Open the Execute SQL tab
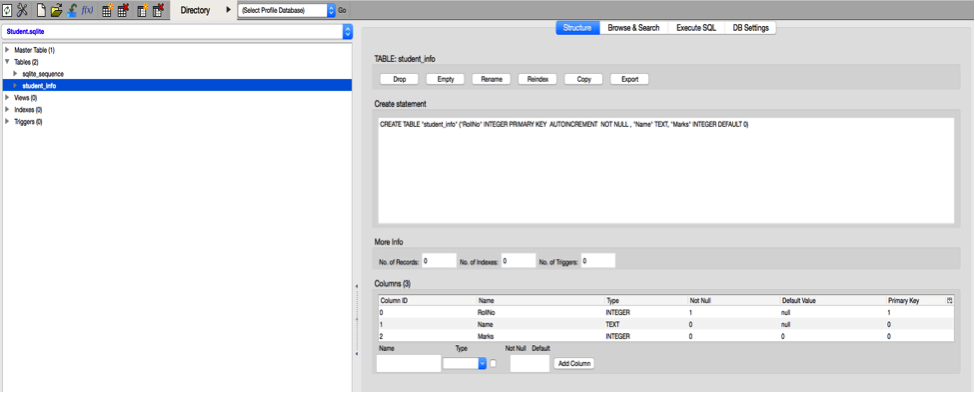Screen dimensions: 975x393 [696, 28]
